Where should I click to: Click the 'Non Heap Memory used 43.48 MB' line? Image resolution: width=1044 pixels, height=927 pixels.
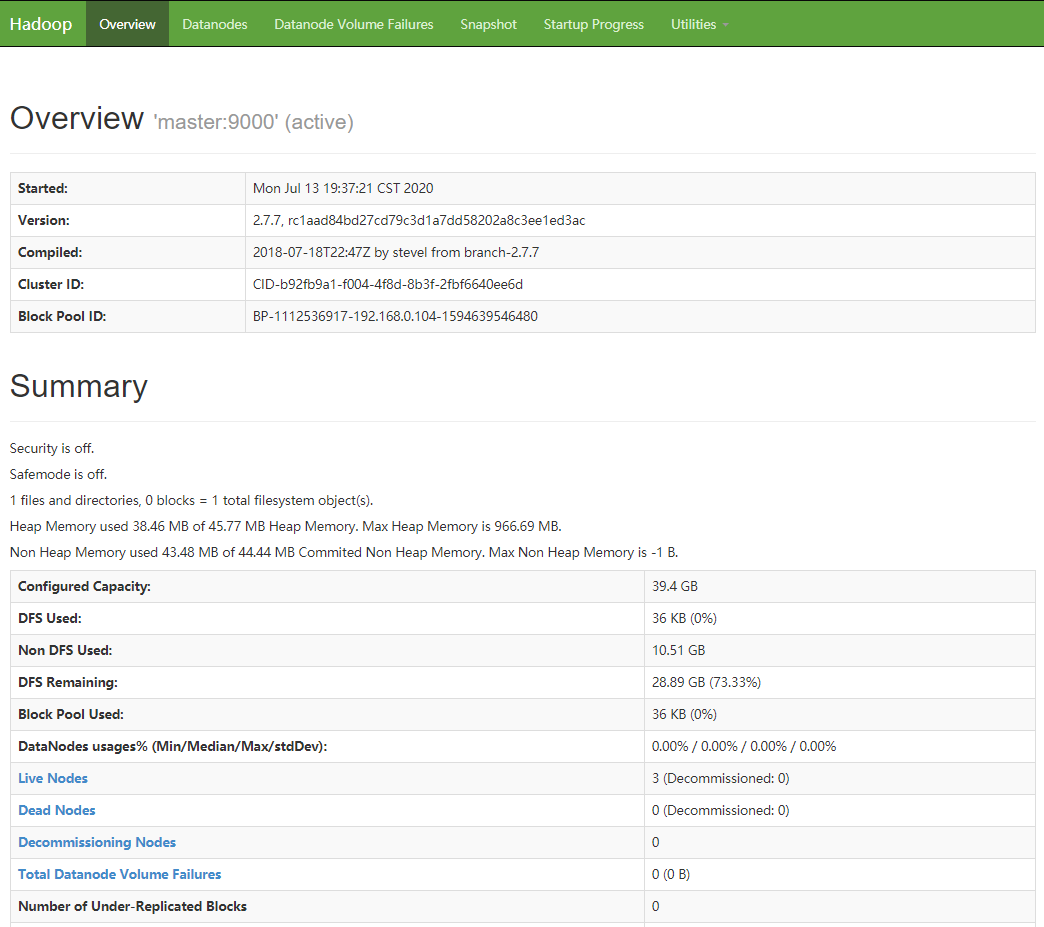coord(344,552)
